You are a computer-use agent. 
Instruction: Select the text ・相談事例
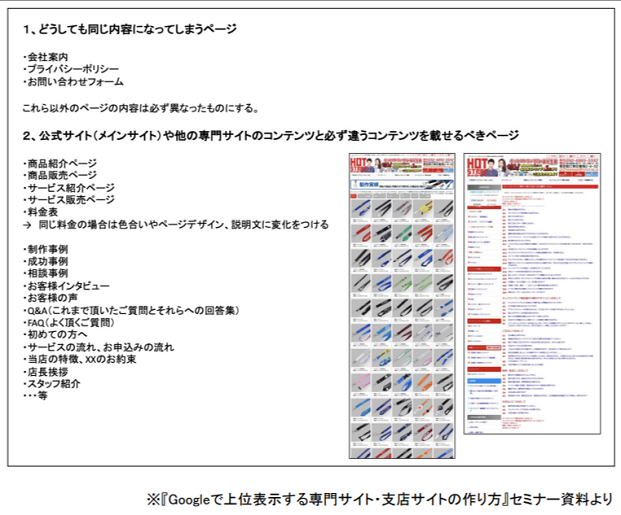coord(45,273)
